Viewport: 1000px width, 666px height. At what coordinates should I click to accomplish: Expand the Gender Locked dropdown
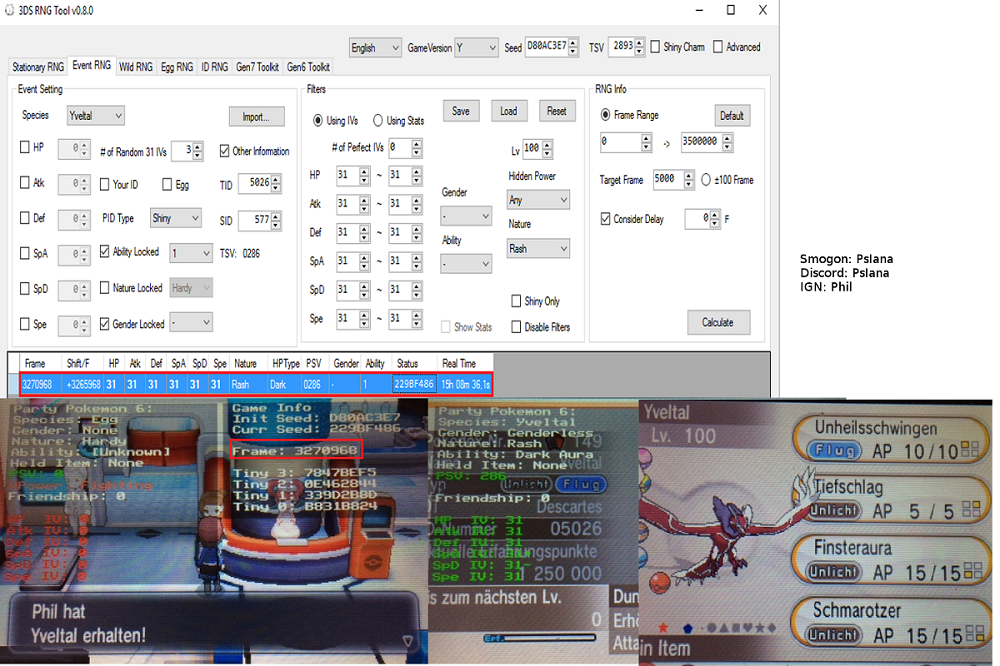tap(190, 323)
